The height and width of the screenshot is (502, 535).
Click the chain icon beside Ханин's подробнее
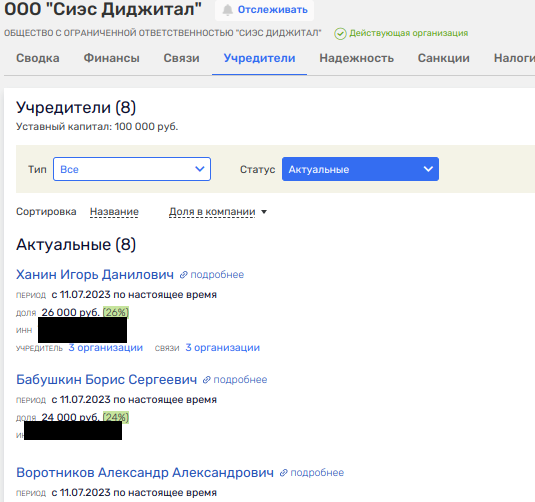coord(184,275)
